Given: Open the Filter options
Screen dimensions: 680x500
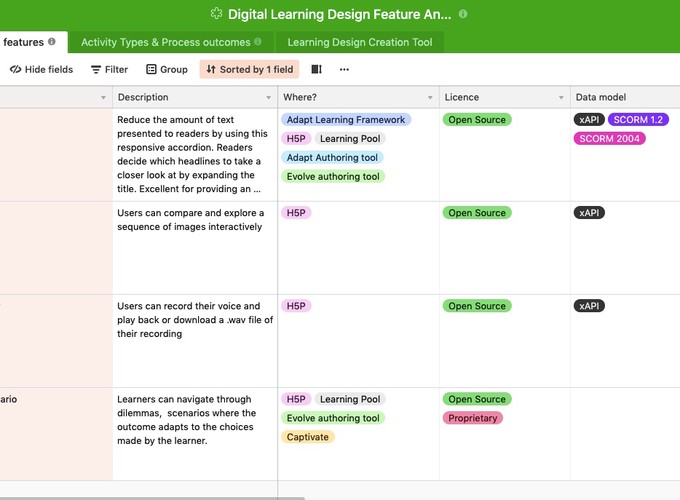Looking at the screenshot, I should [109, 69].
